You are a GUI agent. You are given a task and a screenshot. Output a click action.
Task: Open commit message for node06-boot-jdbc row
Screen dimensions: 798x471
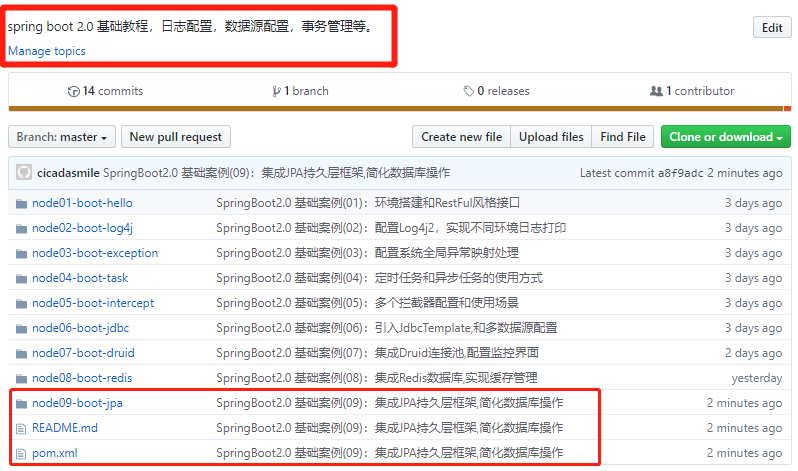[x=387, y=328]
